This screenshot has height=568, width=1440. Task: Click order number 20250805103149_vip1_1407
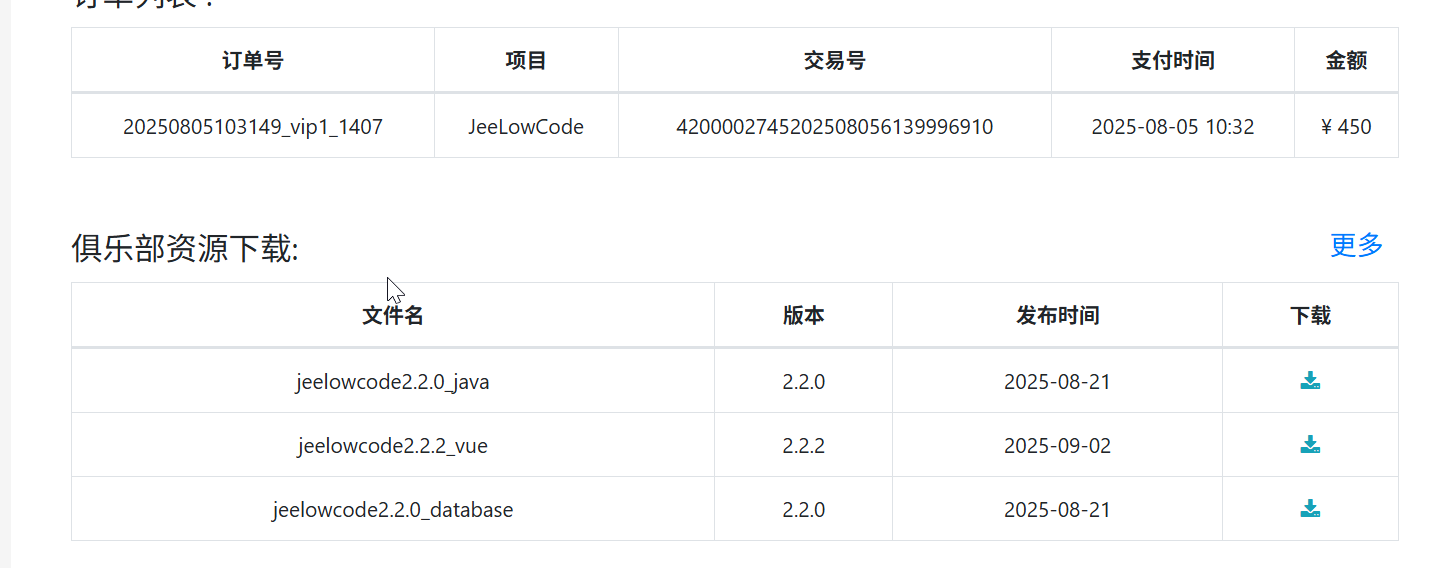click(253, 127)
